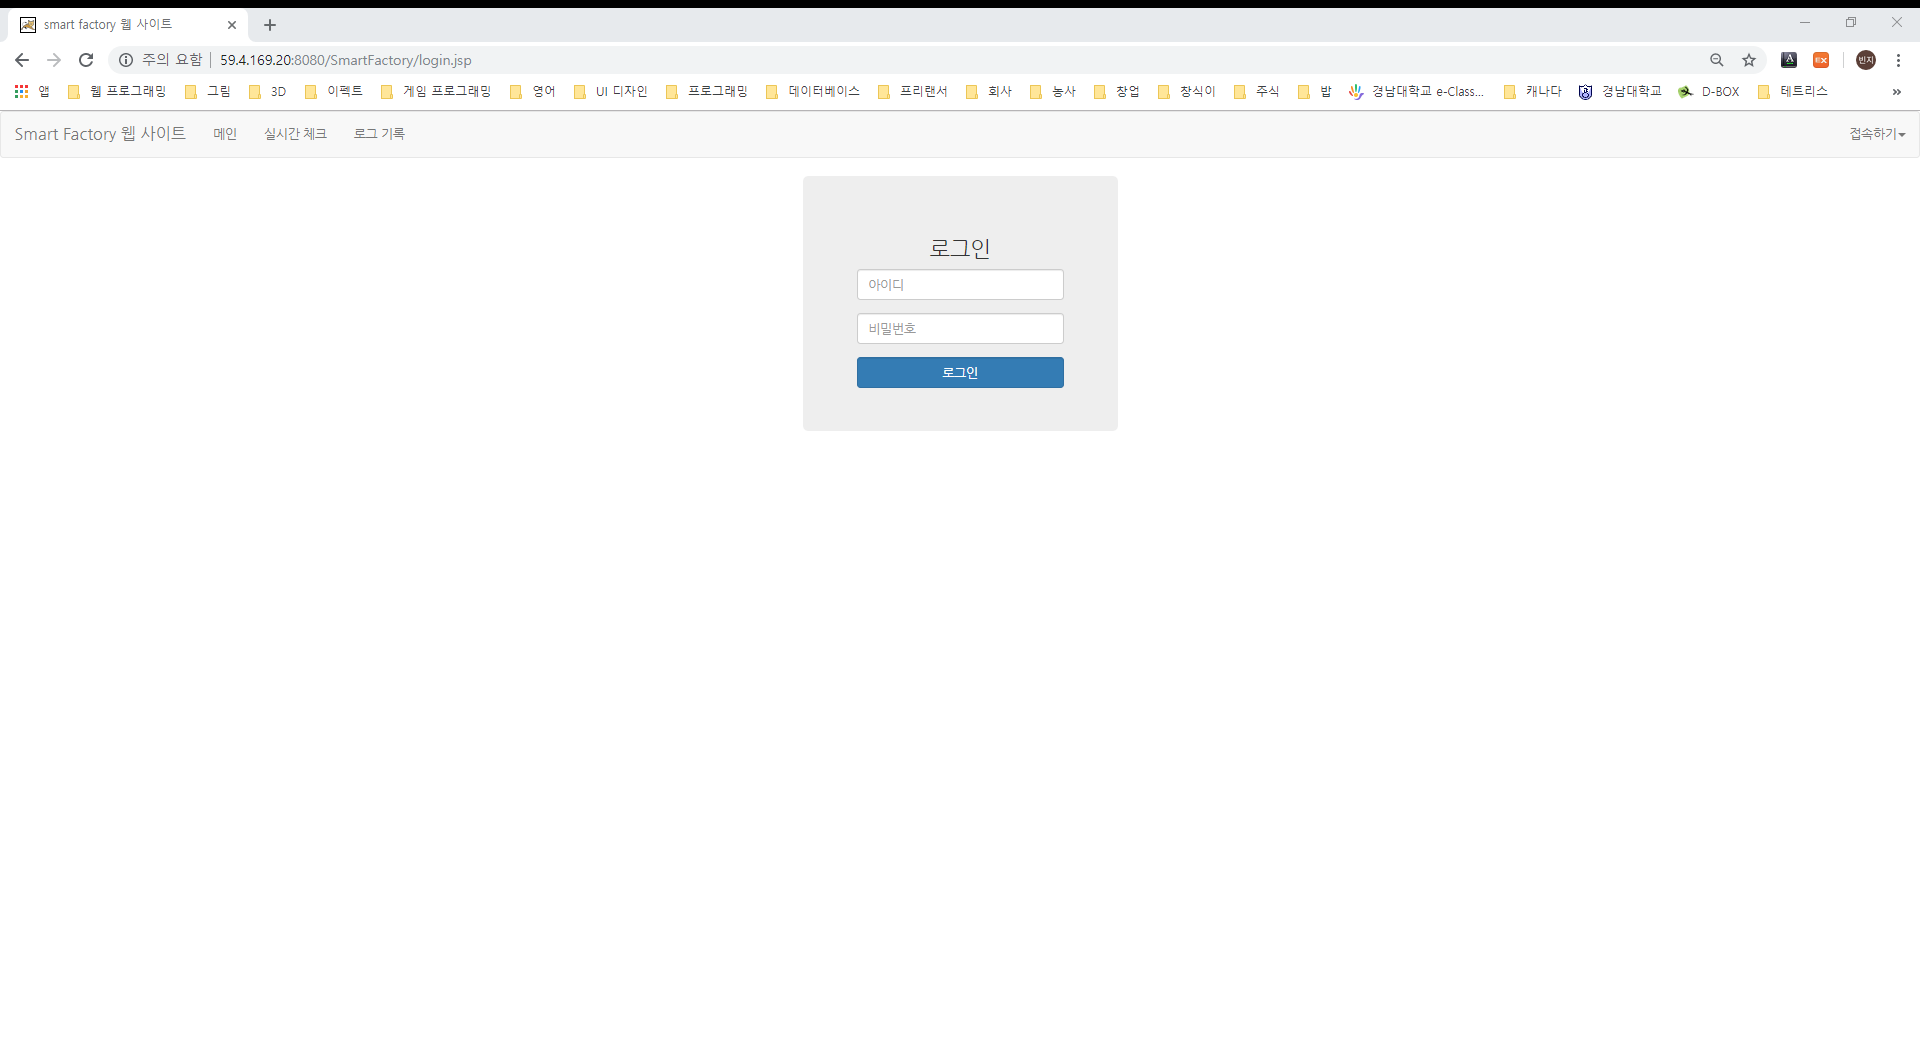Open the 접속하기 dropdown menu
Image resolution: width=1920 pixels, height=1048 pixels.
(1876, 133)
